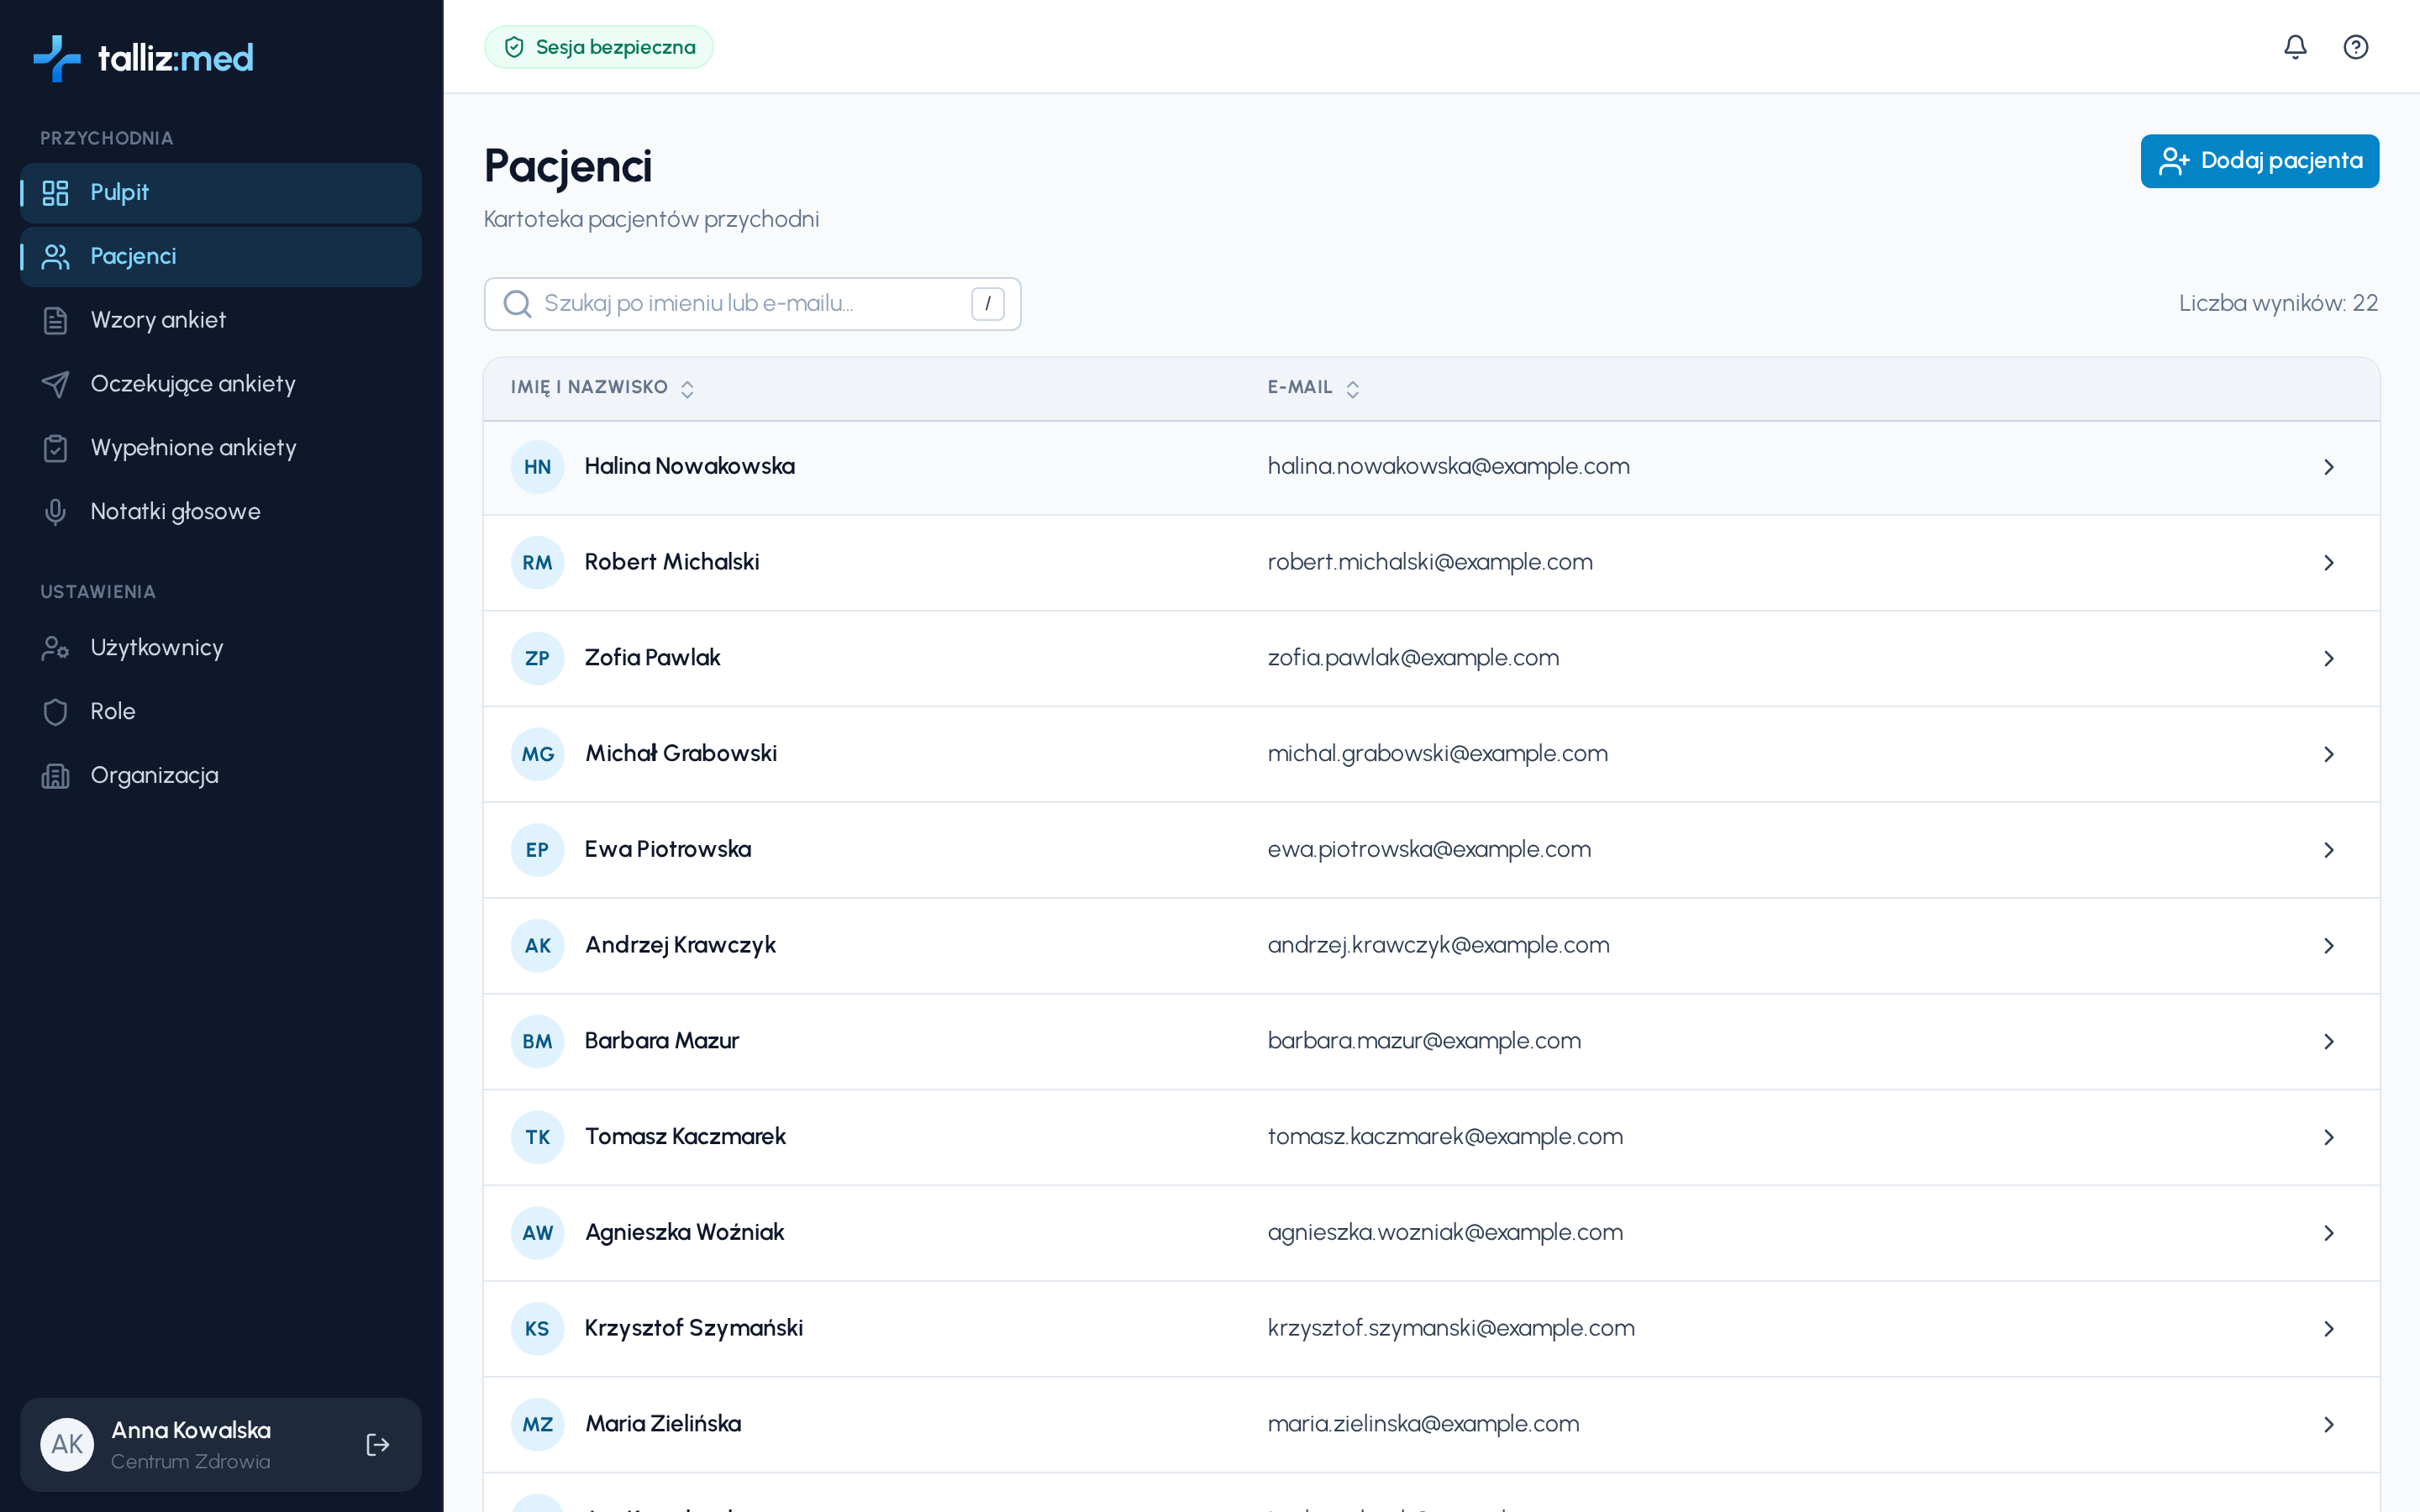The image size is (2420, 1512).
Task: Sort by E-mail column
Action: 1313,388
